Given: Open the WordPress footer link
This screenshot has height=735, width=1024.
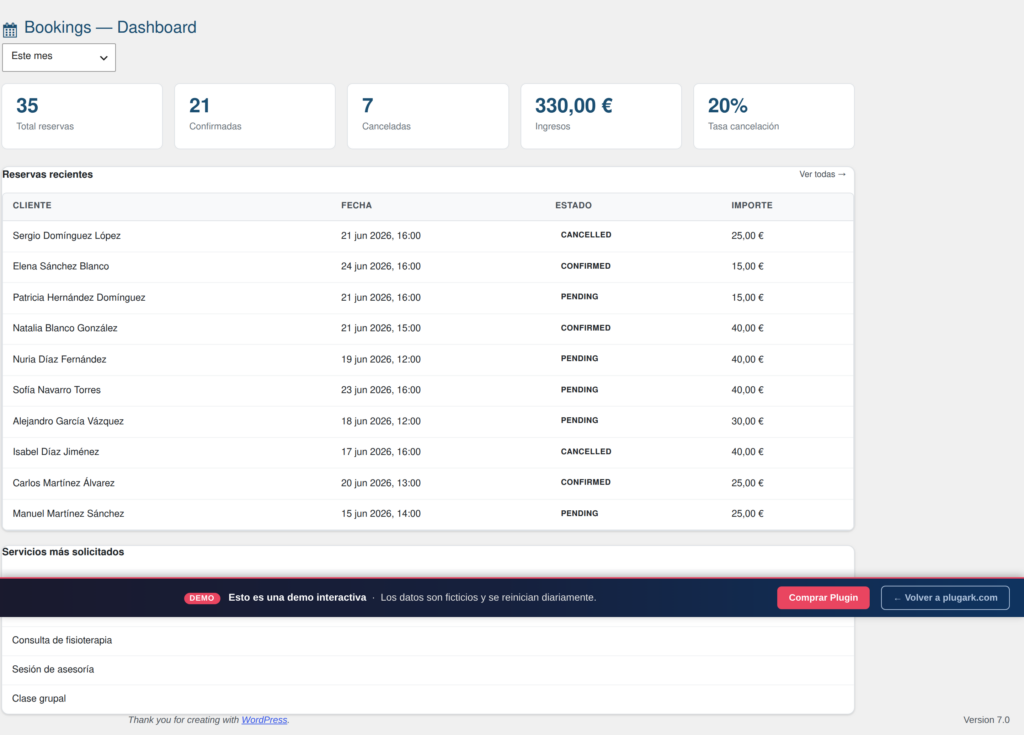Looking at the screenshot, I should (x=264, y=720).
